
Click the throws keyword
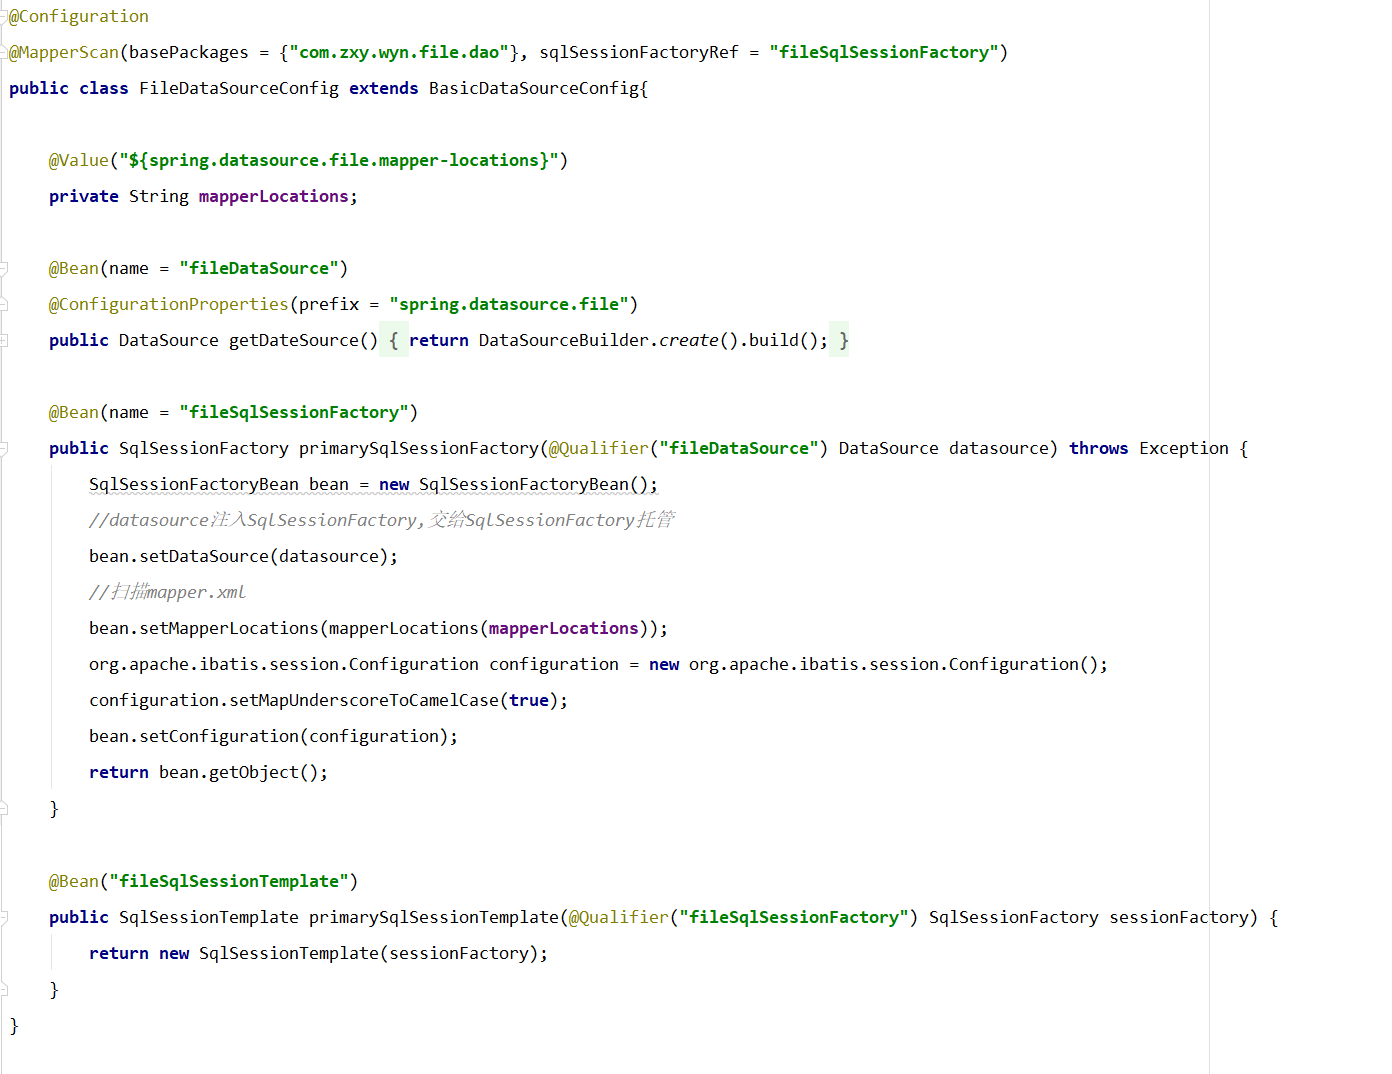[x=1099, y=448]
